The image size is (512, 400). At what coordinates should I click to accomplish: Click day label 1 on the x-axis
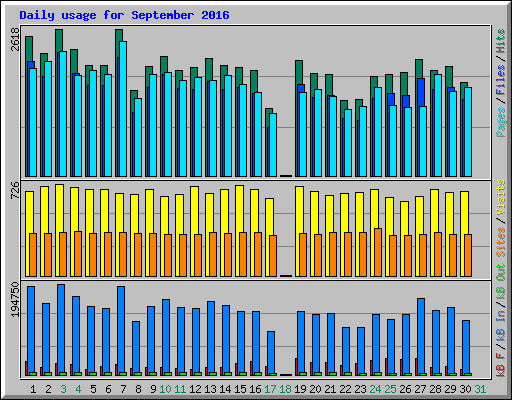[33, 389]
